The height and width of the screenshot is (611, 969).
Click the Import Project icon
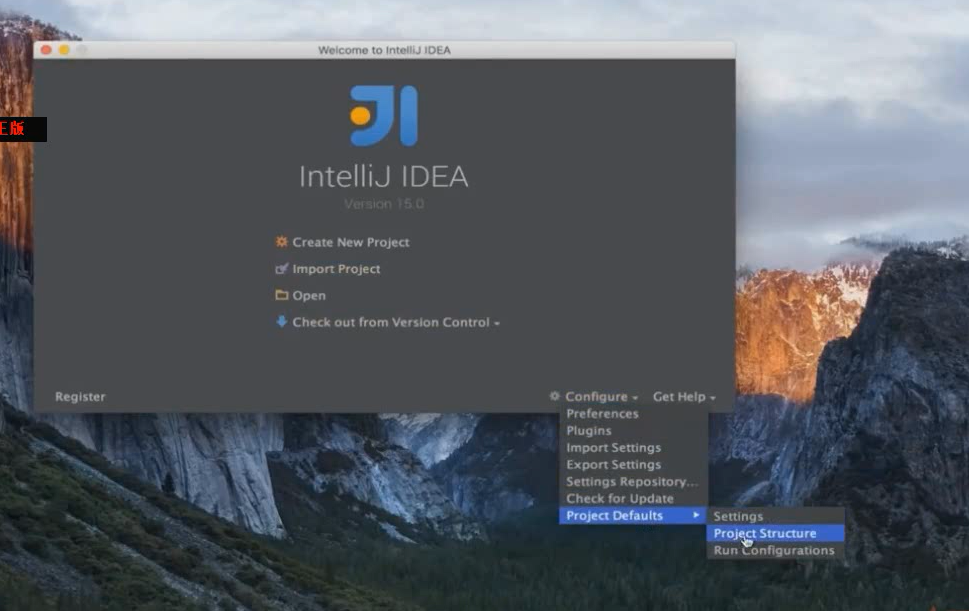pyautogui.click(x=281, y=268)
